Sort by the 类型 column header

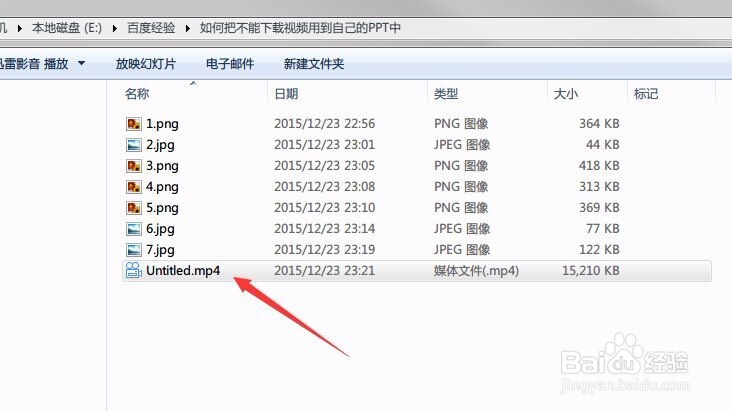(x=446, y=94)
